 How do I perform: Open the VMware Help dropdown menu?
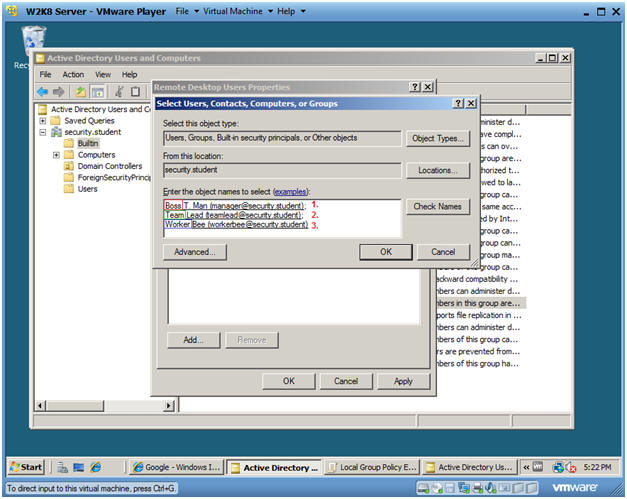coord(291,11)
